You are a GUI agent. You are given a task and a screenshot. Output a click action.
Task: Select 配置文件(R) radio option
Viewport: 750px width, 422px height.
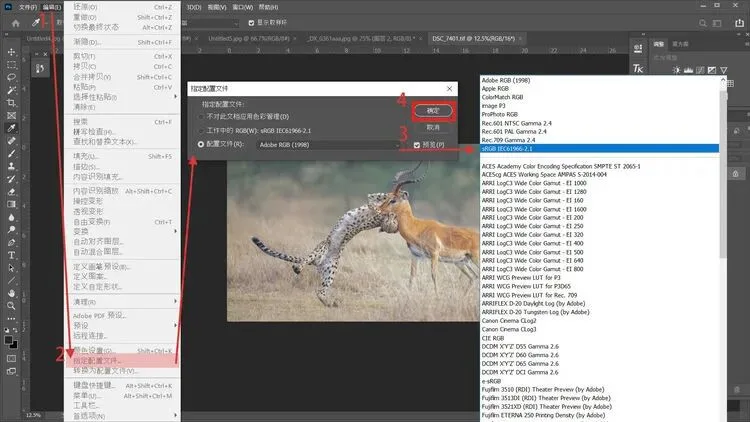pos(200,144)
